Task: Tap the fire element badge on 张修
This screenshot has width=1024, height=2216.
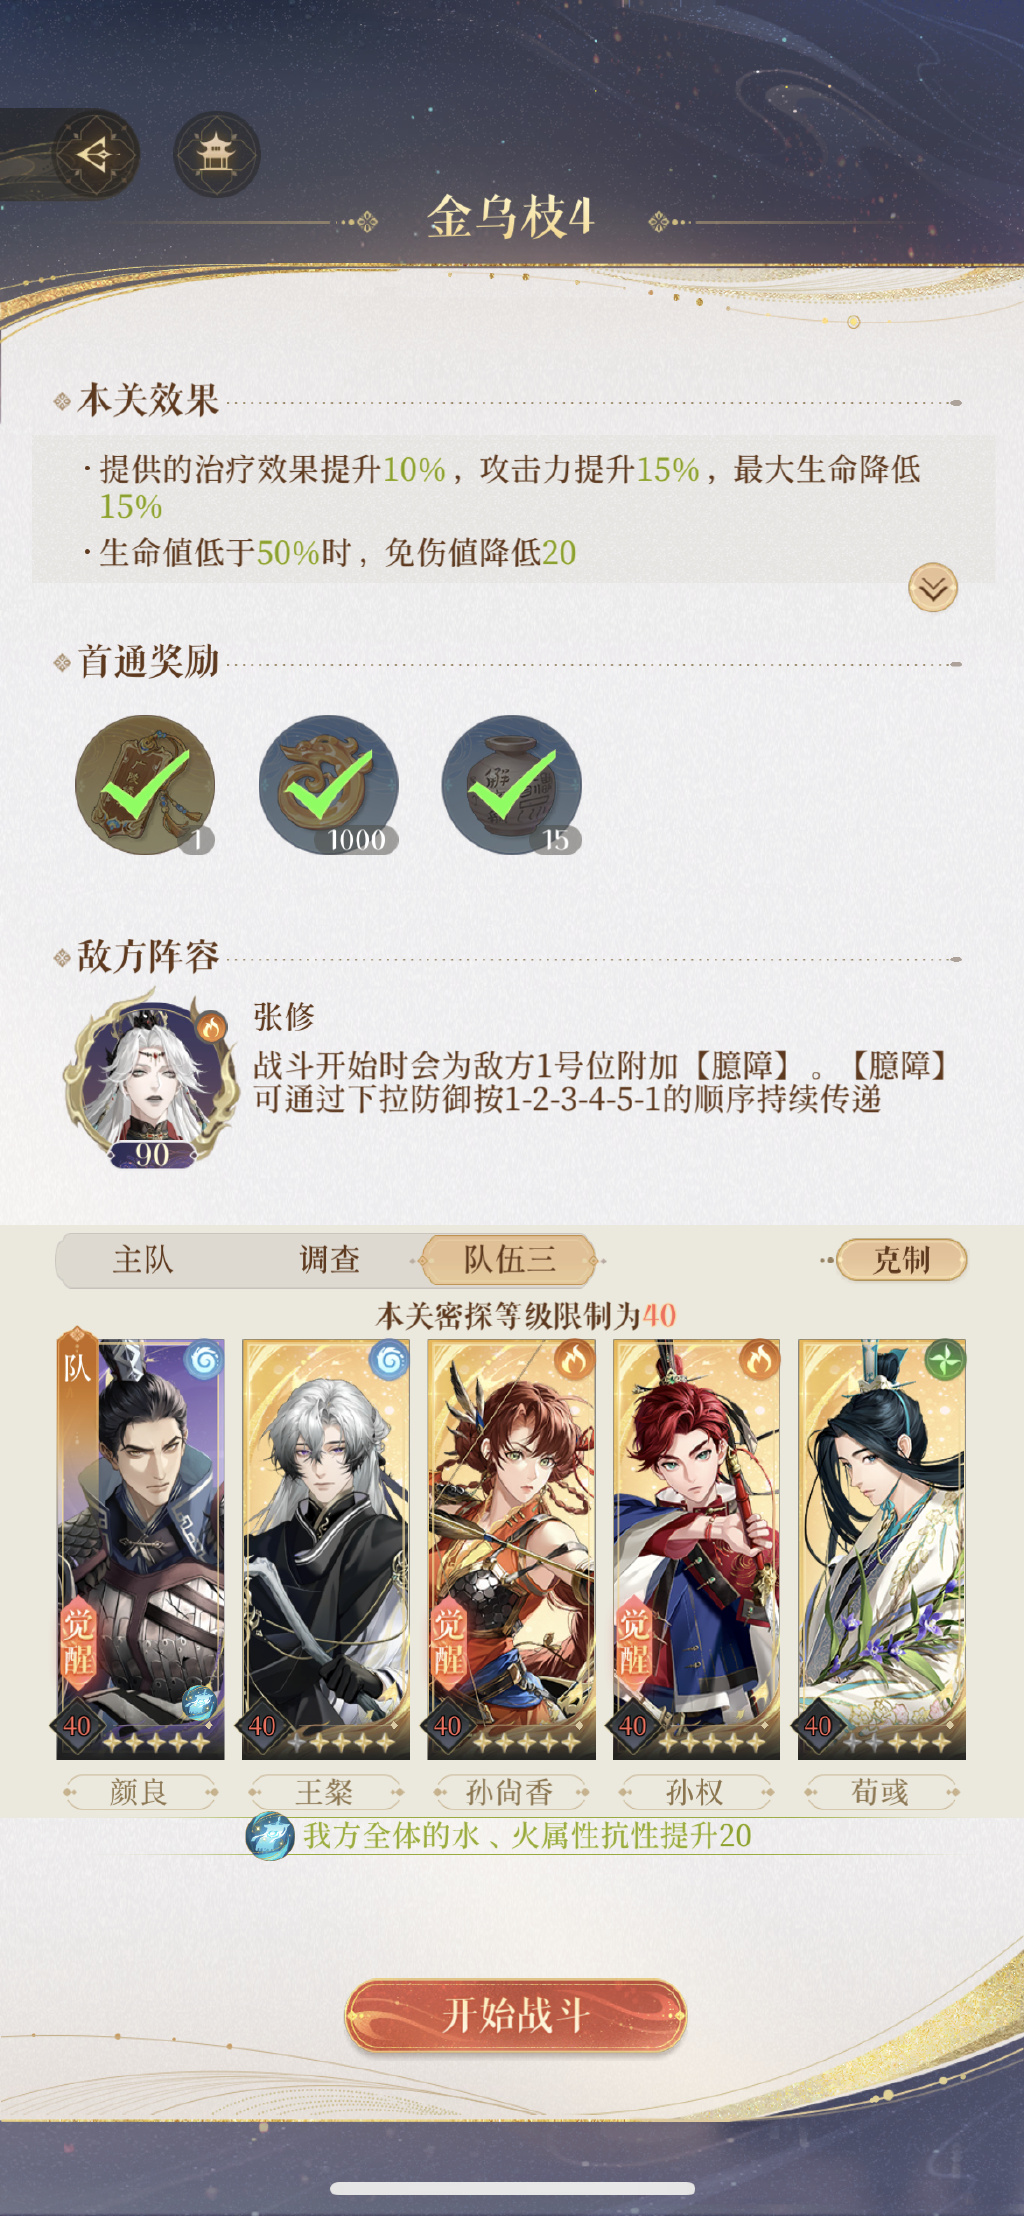Action: tap(210, 1026)
